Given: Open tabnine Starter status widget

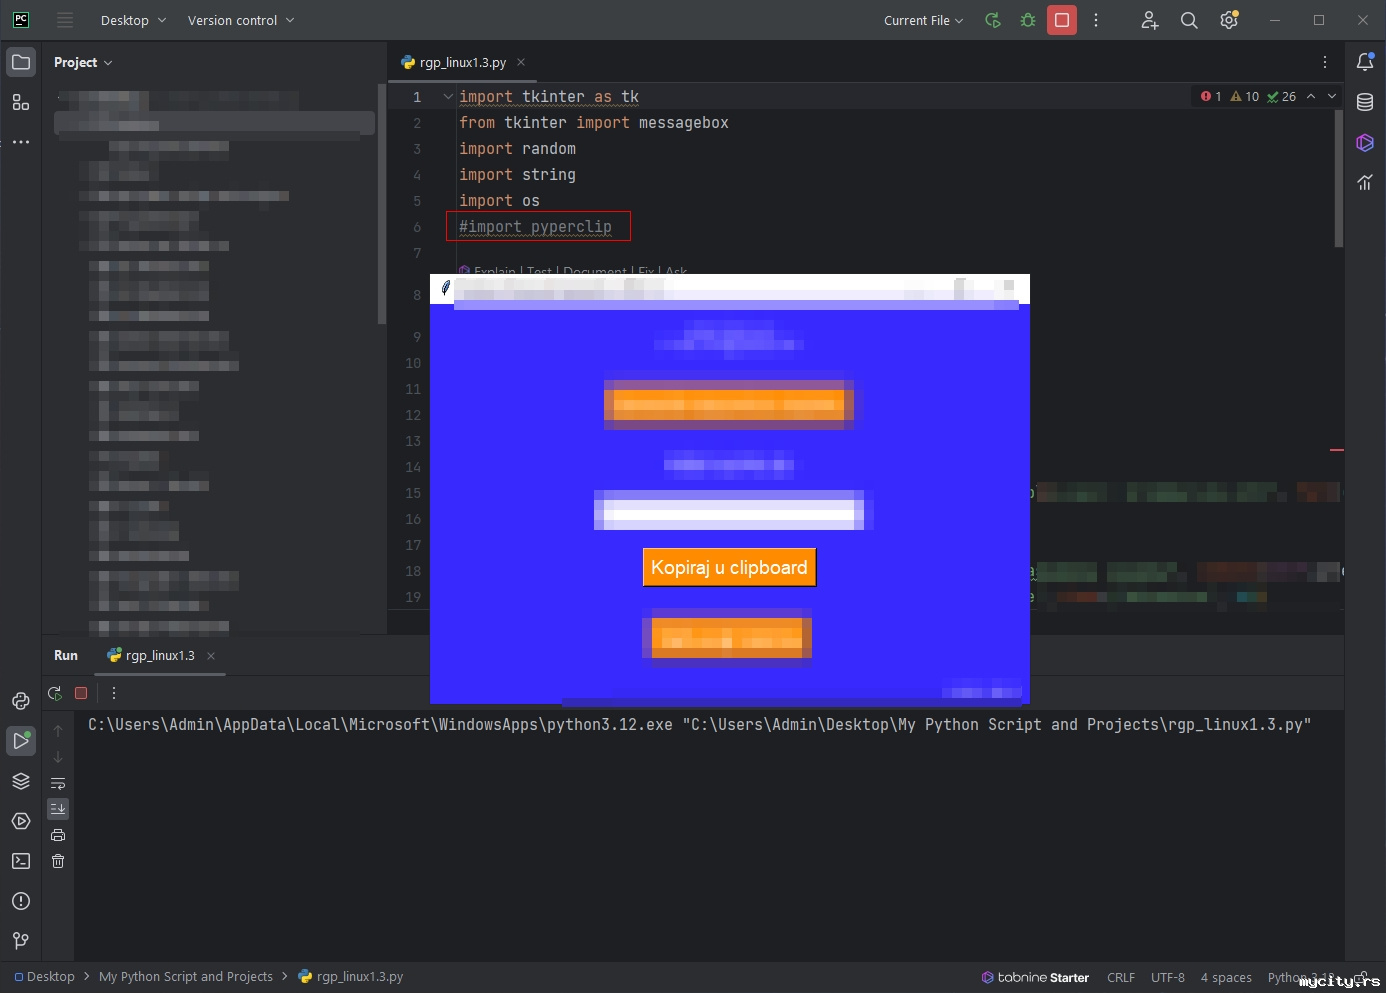Looking at the screenshot, I should (1035, 977).
